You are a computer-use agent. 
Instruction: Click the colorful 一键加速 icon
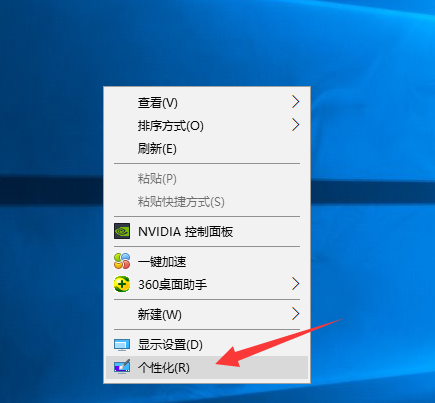[x=122, y=261]
